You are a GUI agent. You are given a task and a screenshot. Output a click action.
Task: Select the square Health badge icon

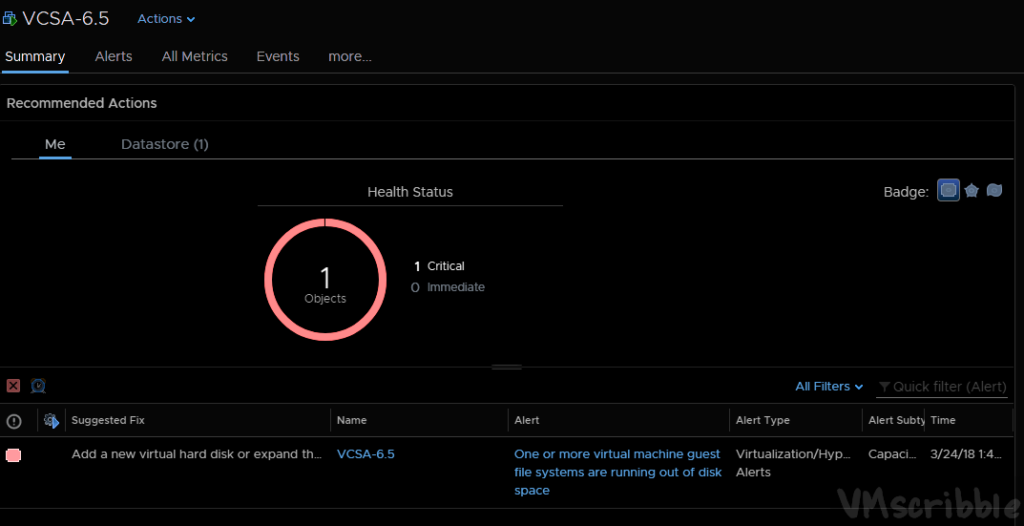click(948, 190)
